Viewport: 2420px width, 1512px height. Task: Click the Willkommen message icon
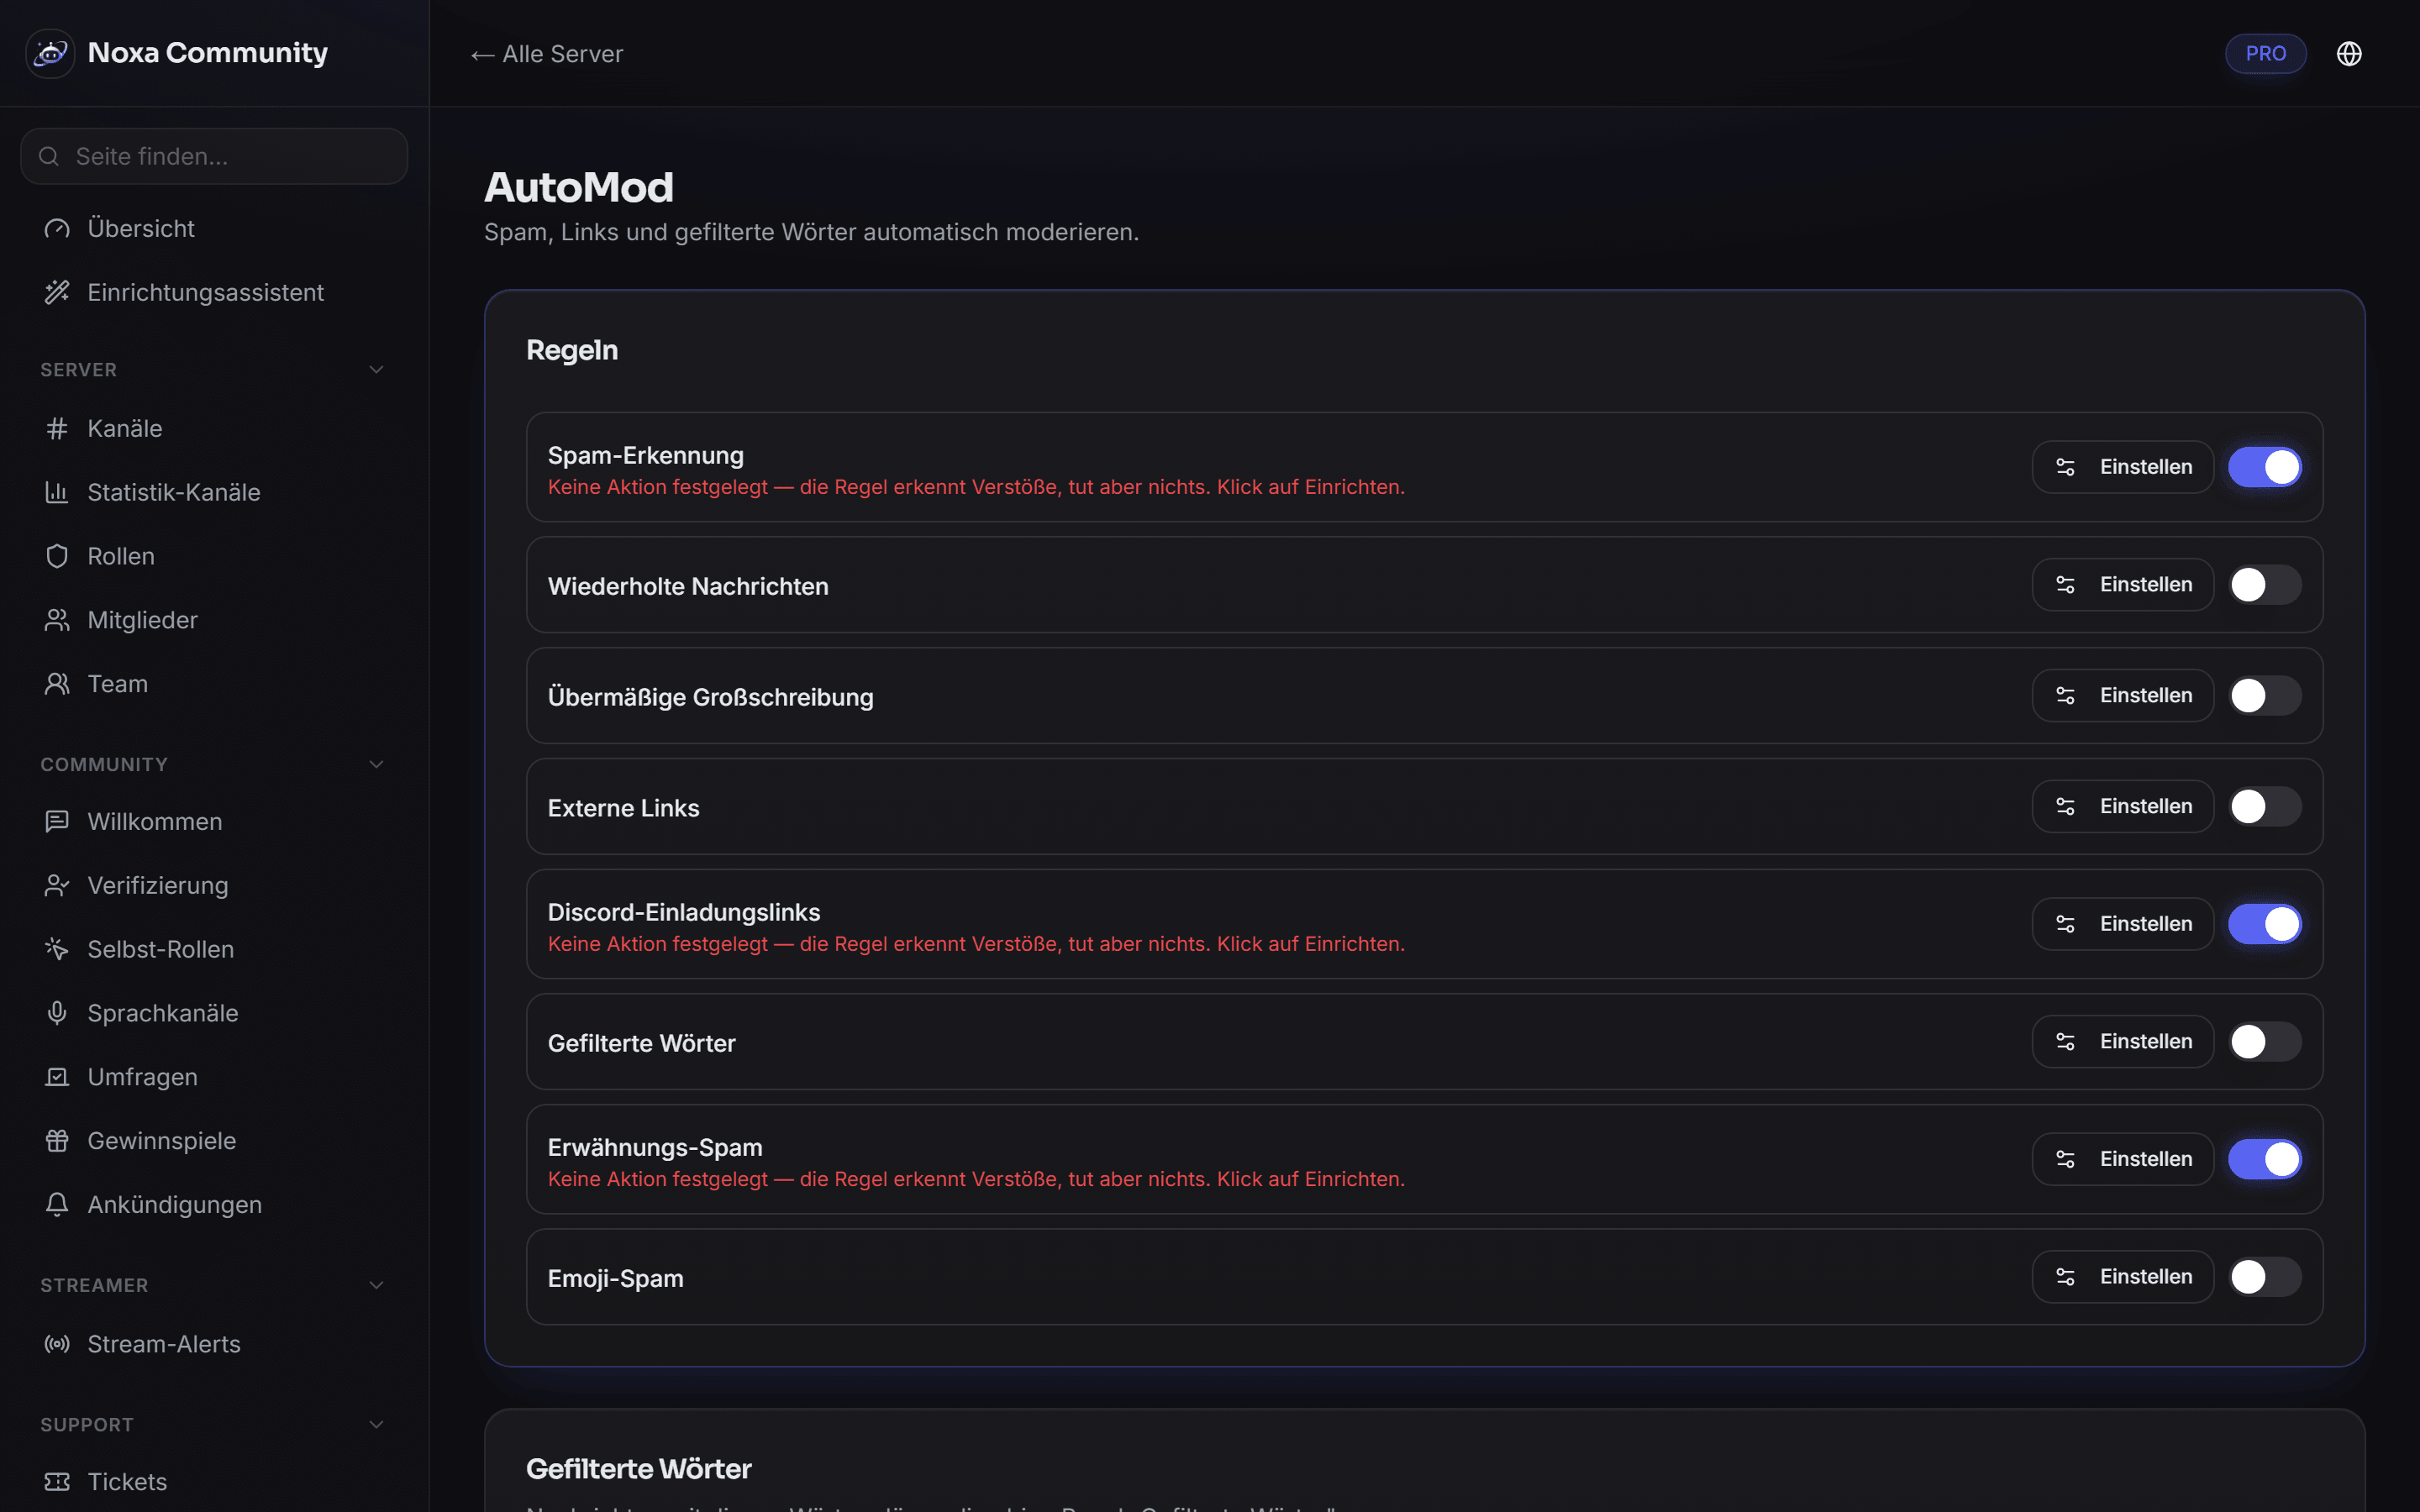point(57,822)
